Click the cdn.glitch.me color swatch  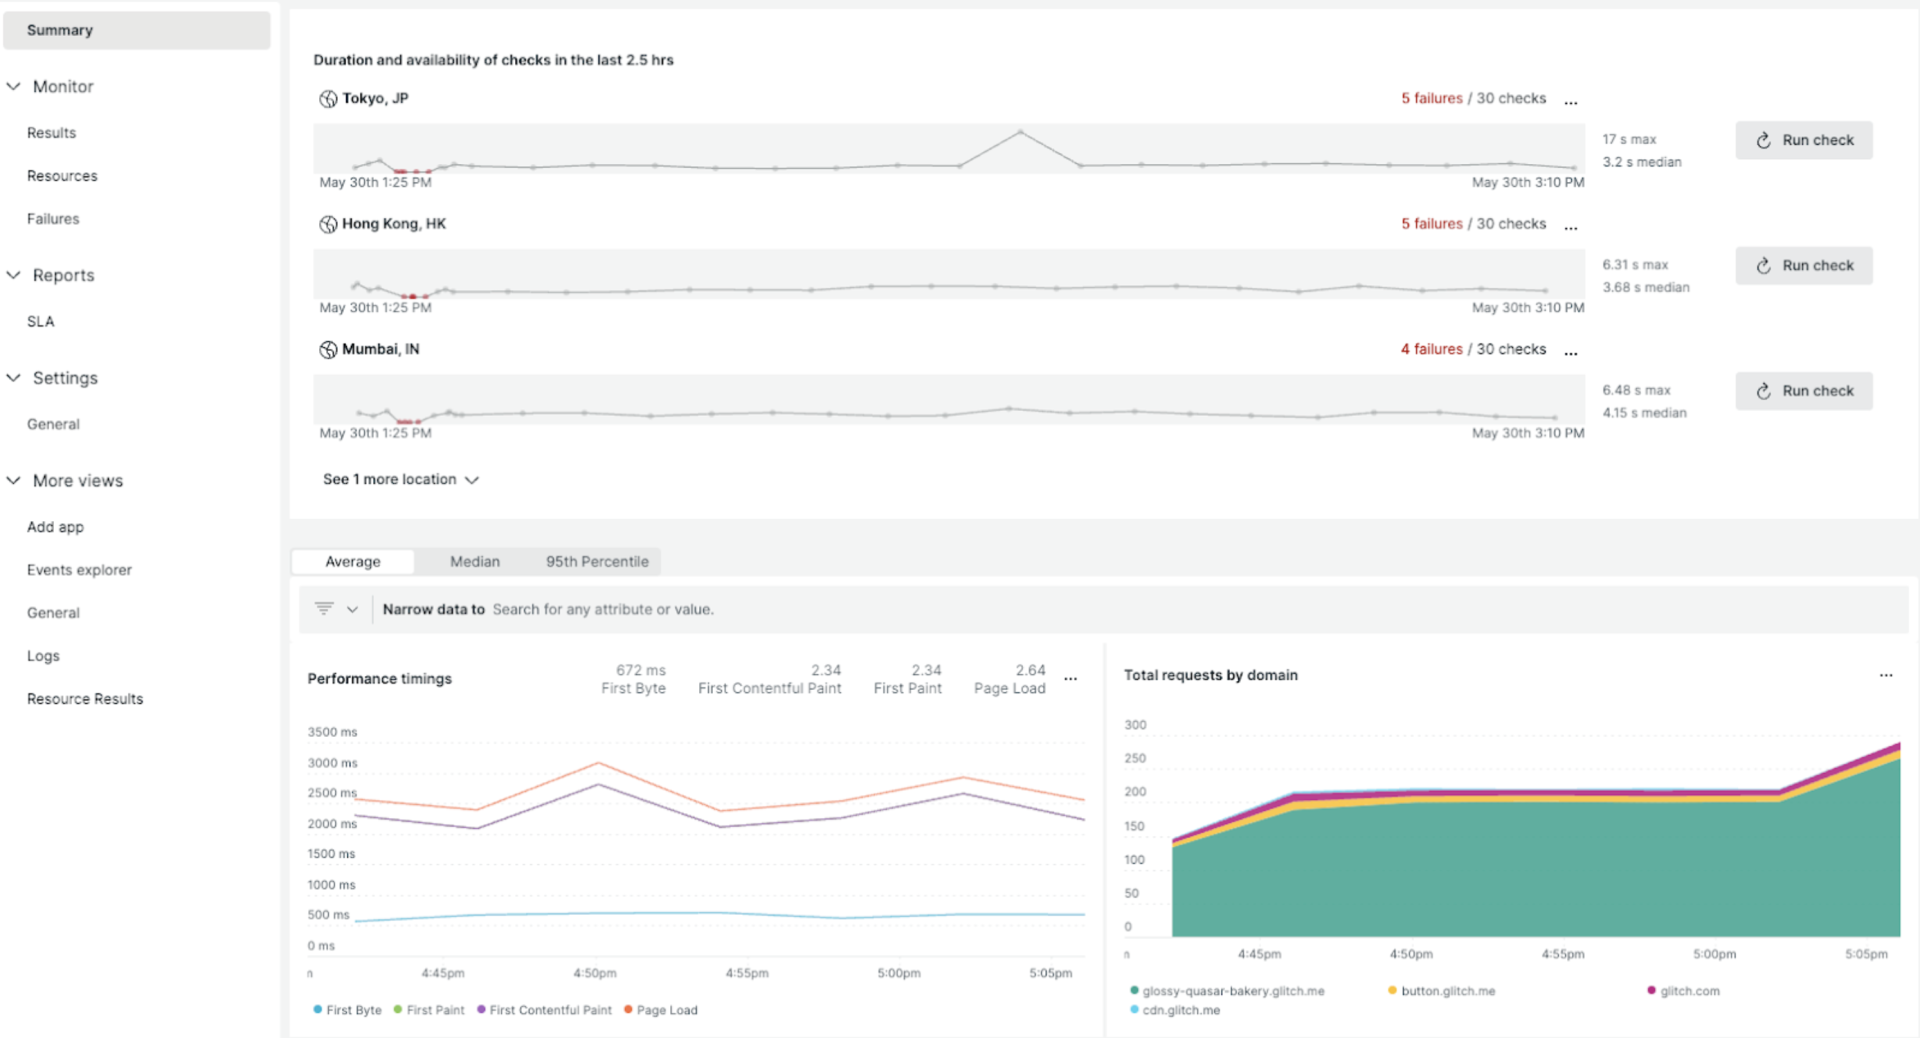(1134, 1011)
